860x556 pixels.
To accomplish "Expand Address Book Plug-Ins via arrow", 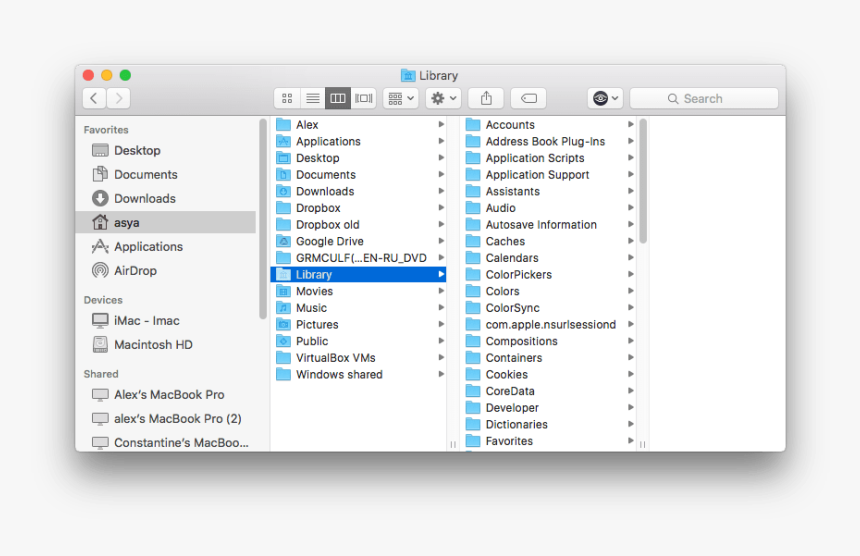I will tap(631, 141).
